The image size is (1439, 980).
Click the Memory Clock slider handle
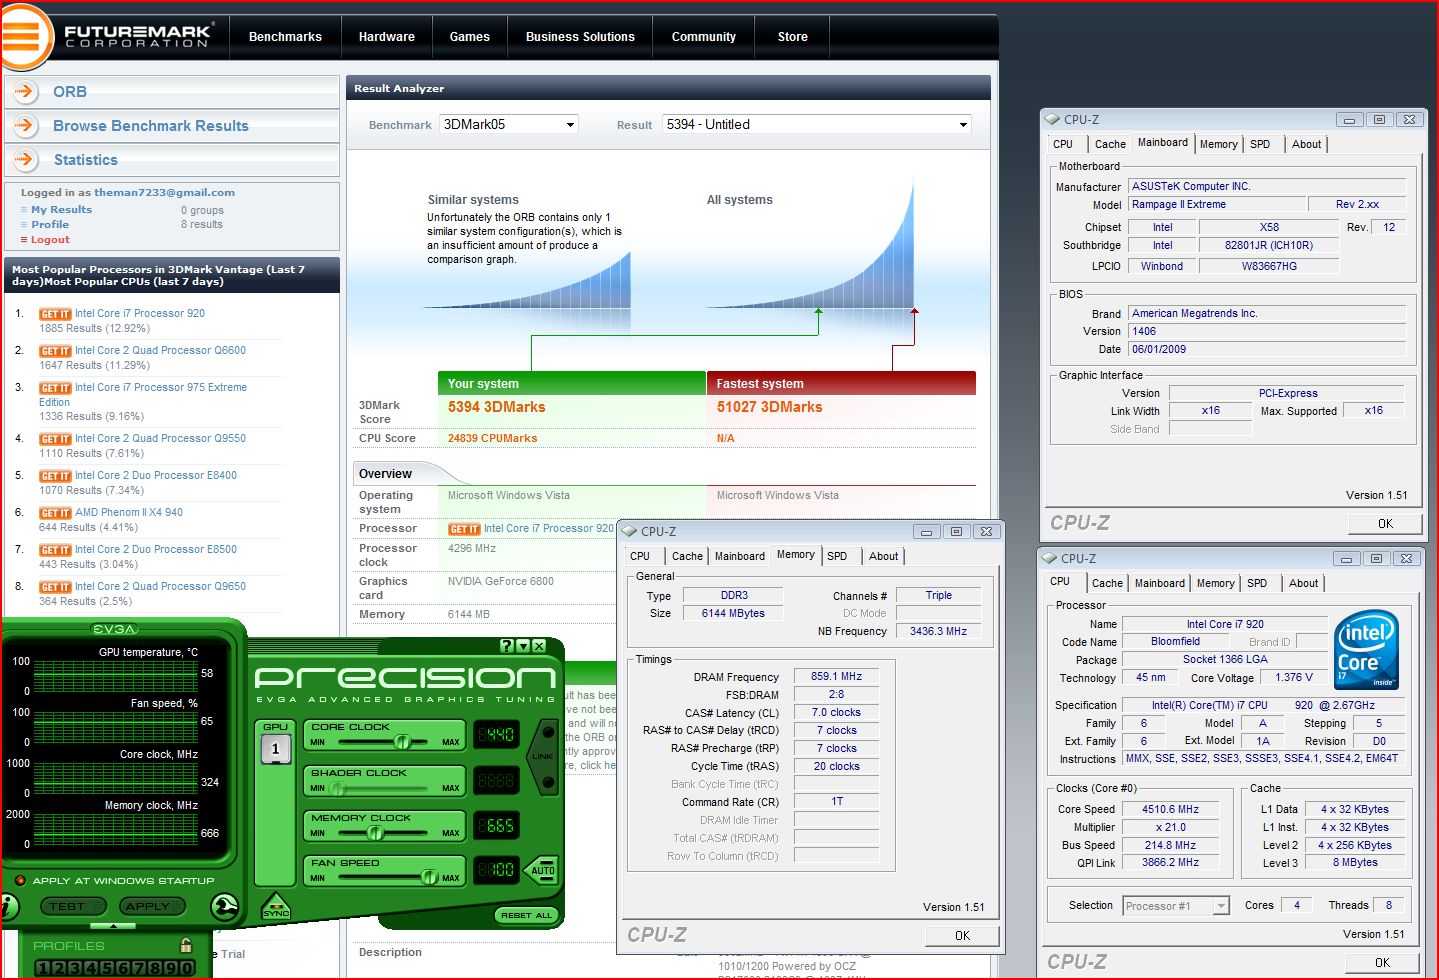[376, 832]
